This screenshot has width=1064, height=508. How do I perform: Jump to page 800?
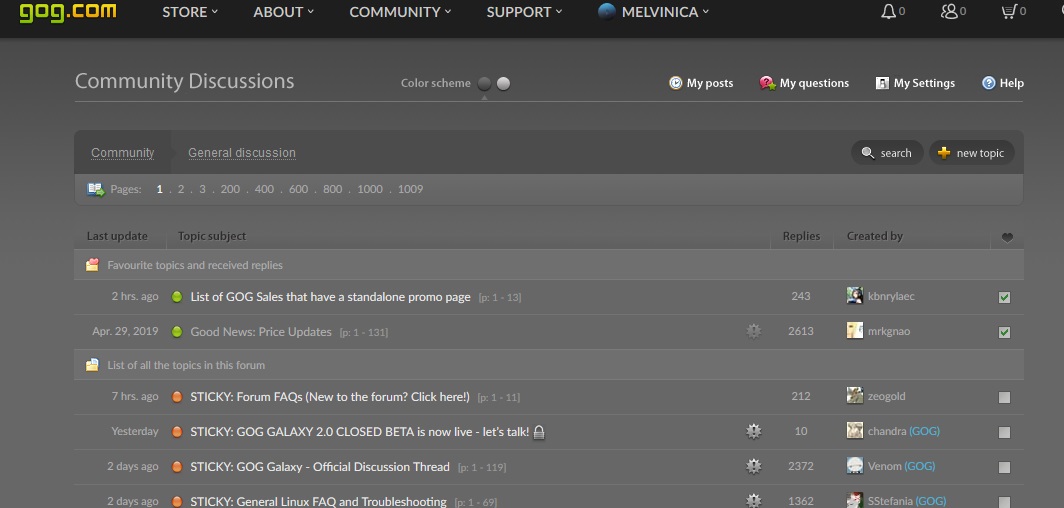[x=332, y=189]
